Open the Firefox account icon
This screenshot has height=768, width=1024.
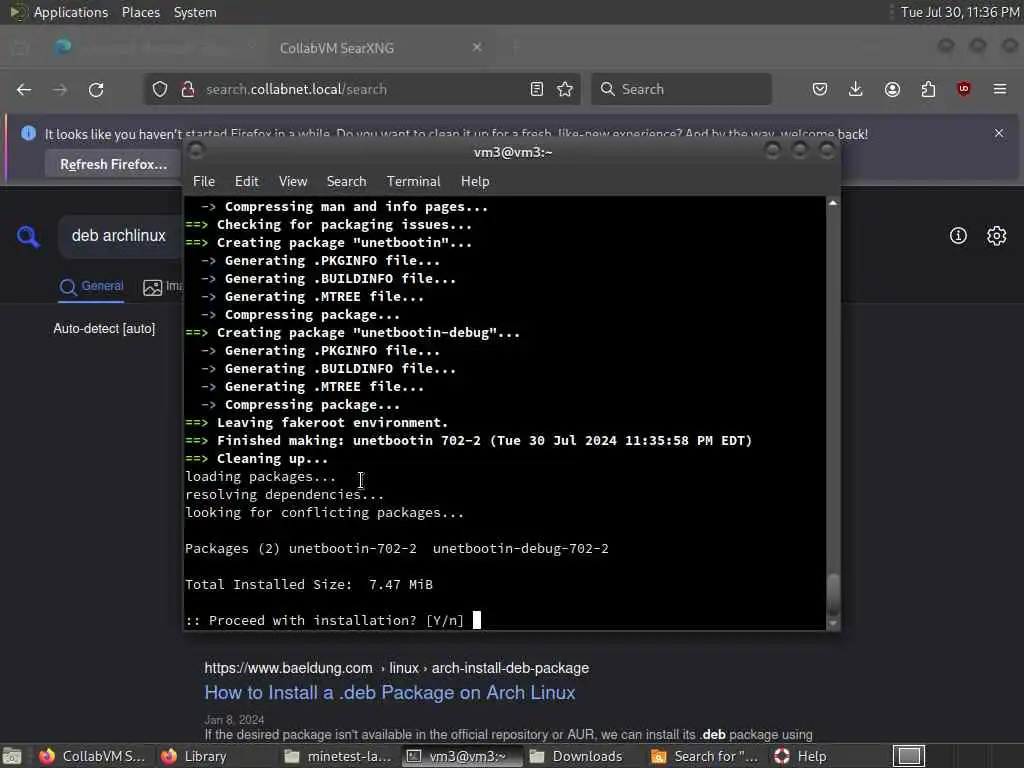892,89
